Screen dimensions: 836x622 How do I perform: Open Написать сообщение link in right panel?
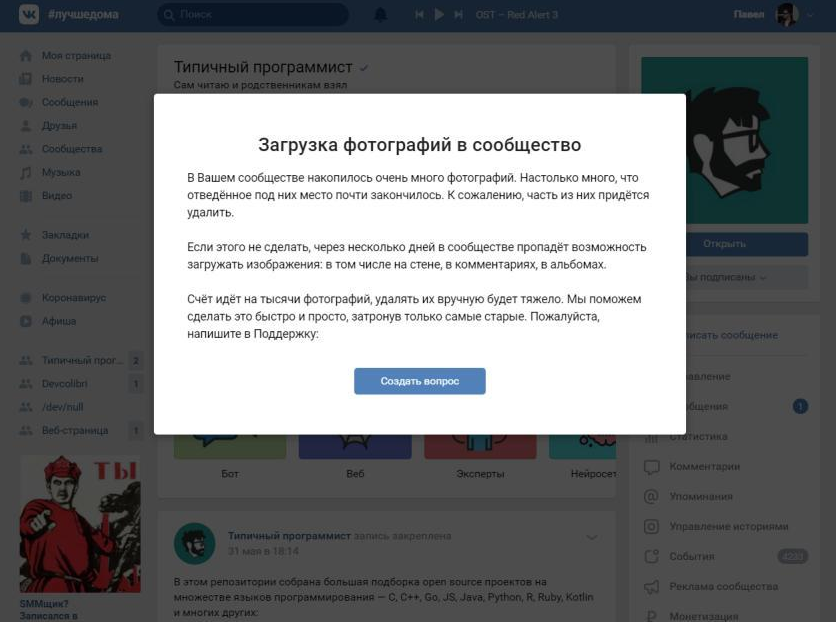tap(733, 335)
